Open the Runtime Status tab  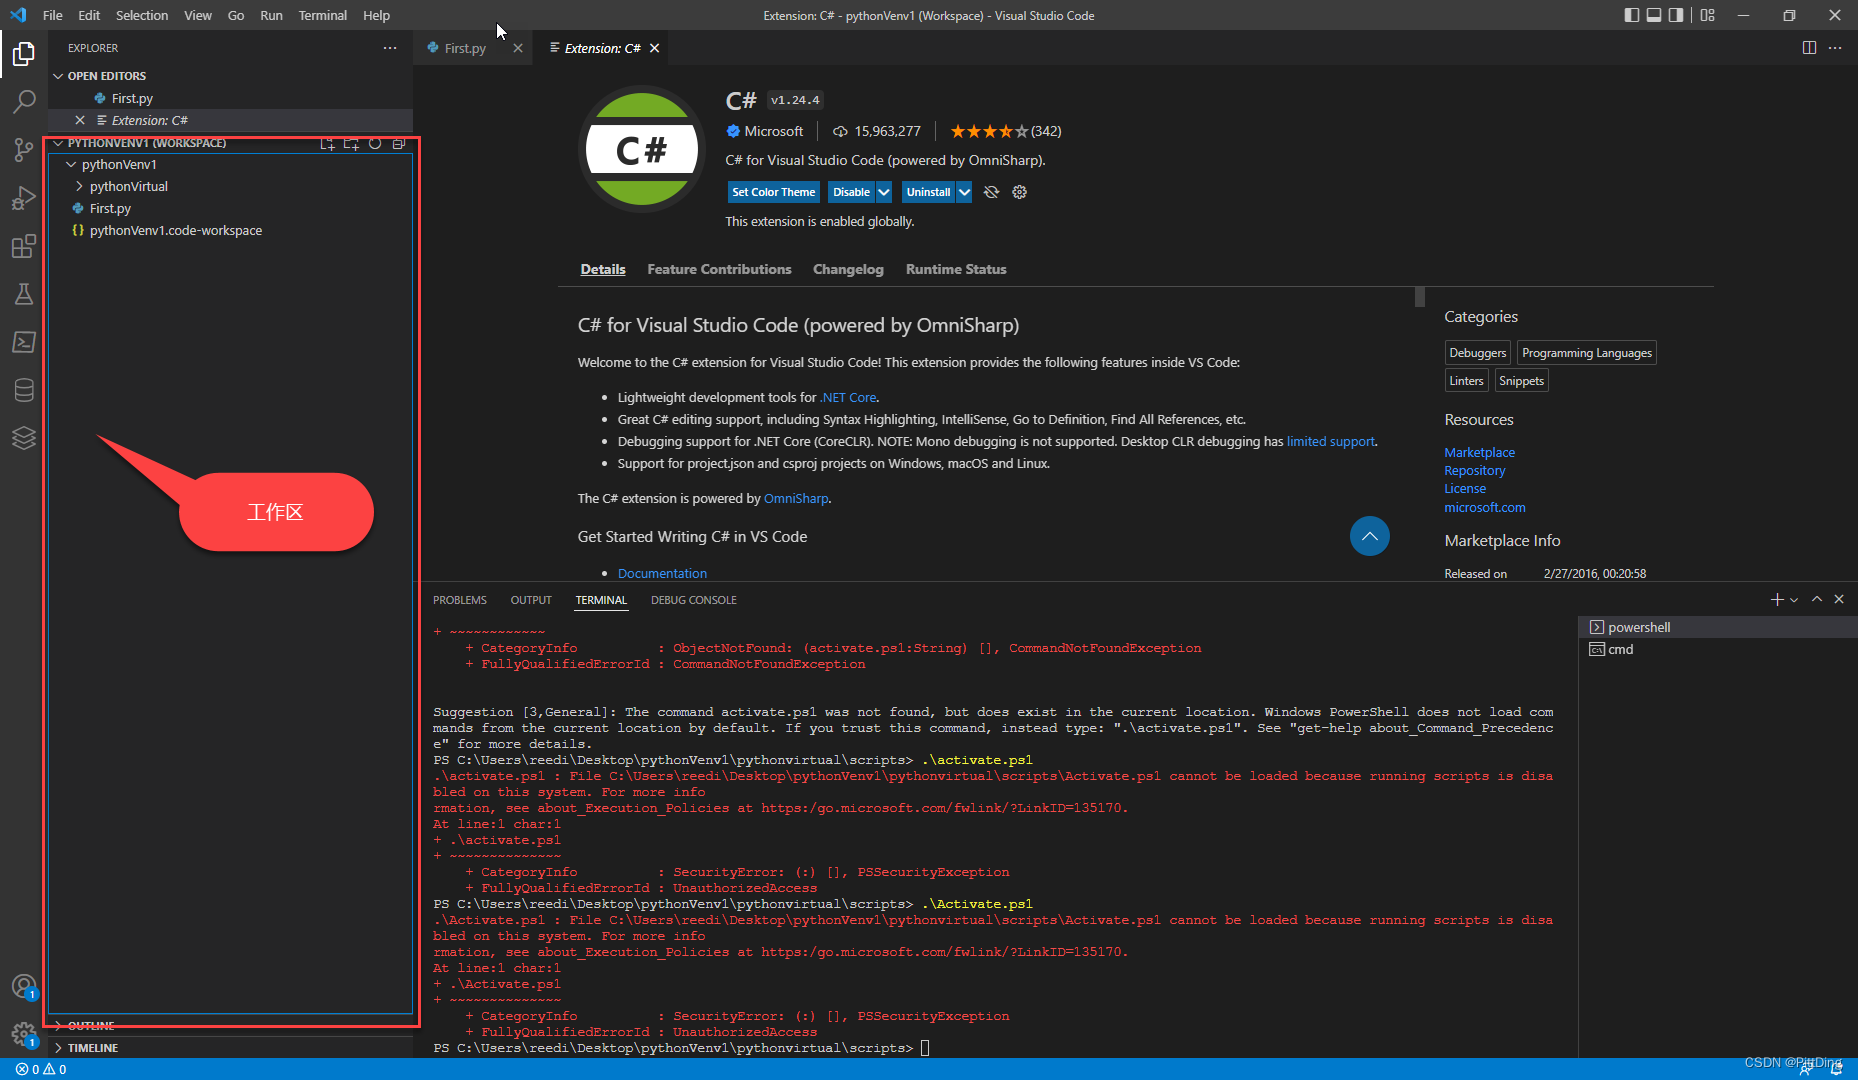pyautogui.click(x=956, y=269)
